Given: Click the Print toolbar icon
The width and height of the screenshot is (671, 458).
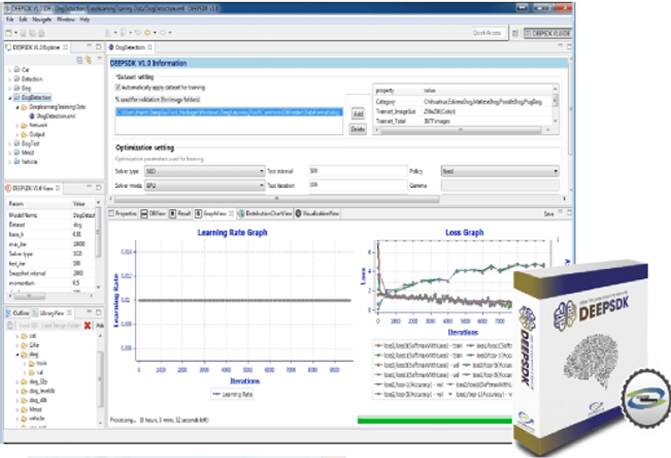Looking at the screenshot, I should (x=41, y=33).
